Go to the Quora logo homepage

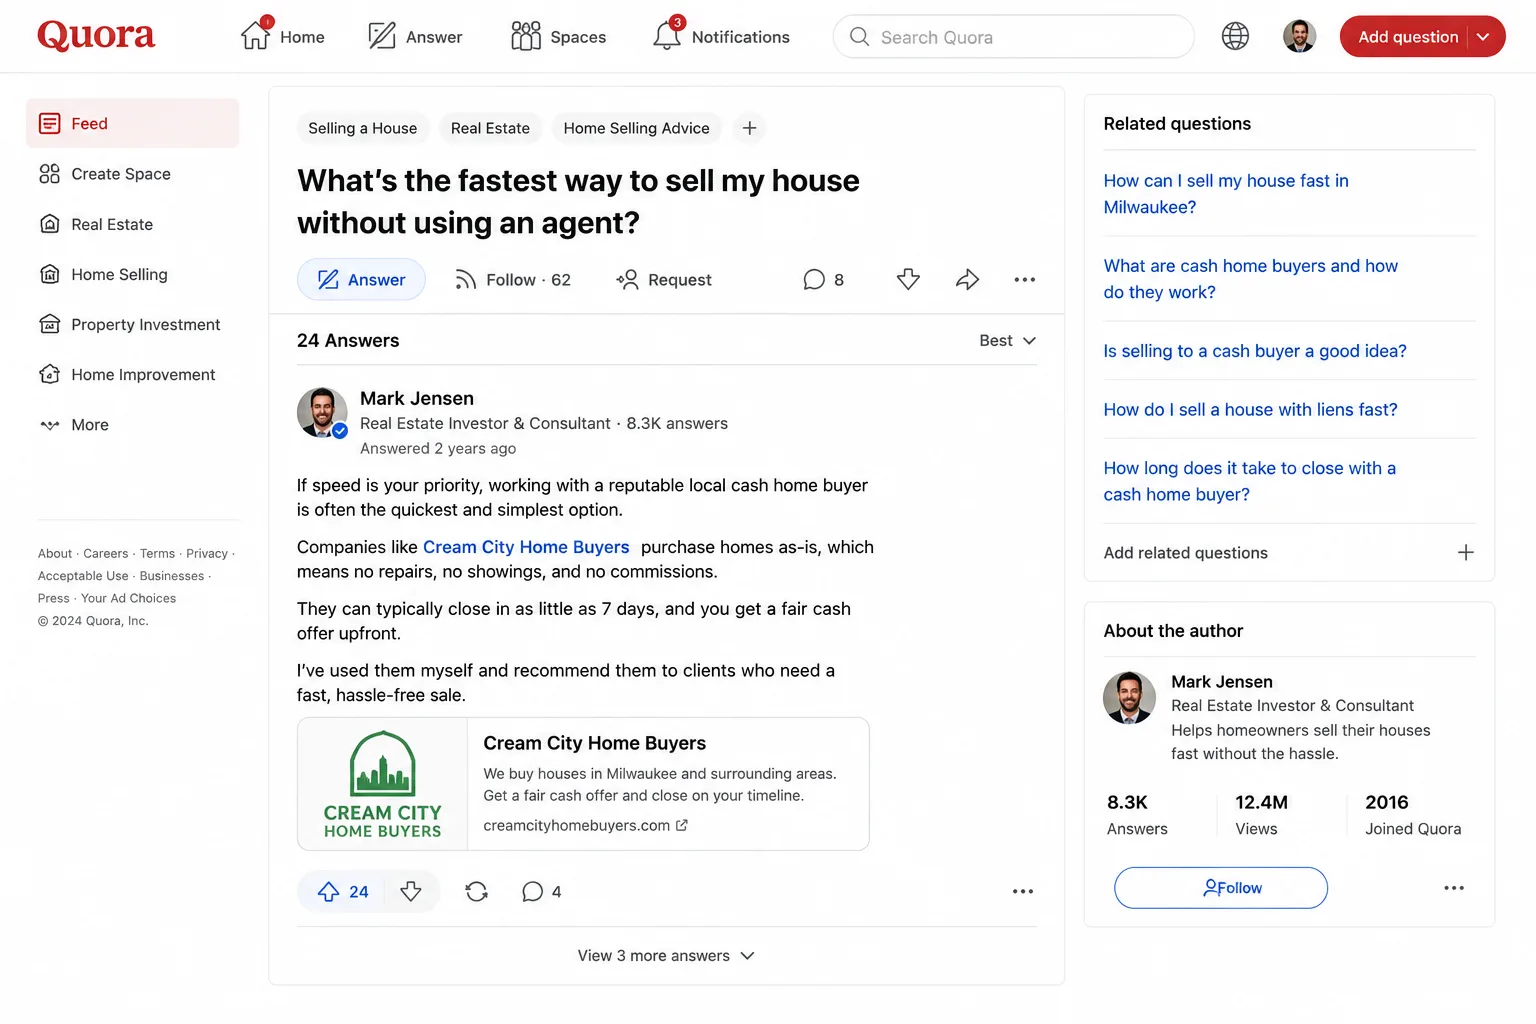click(96, 36)
